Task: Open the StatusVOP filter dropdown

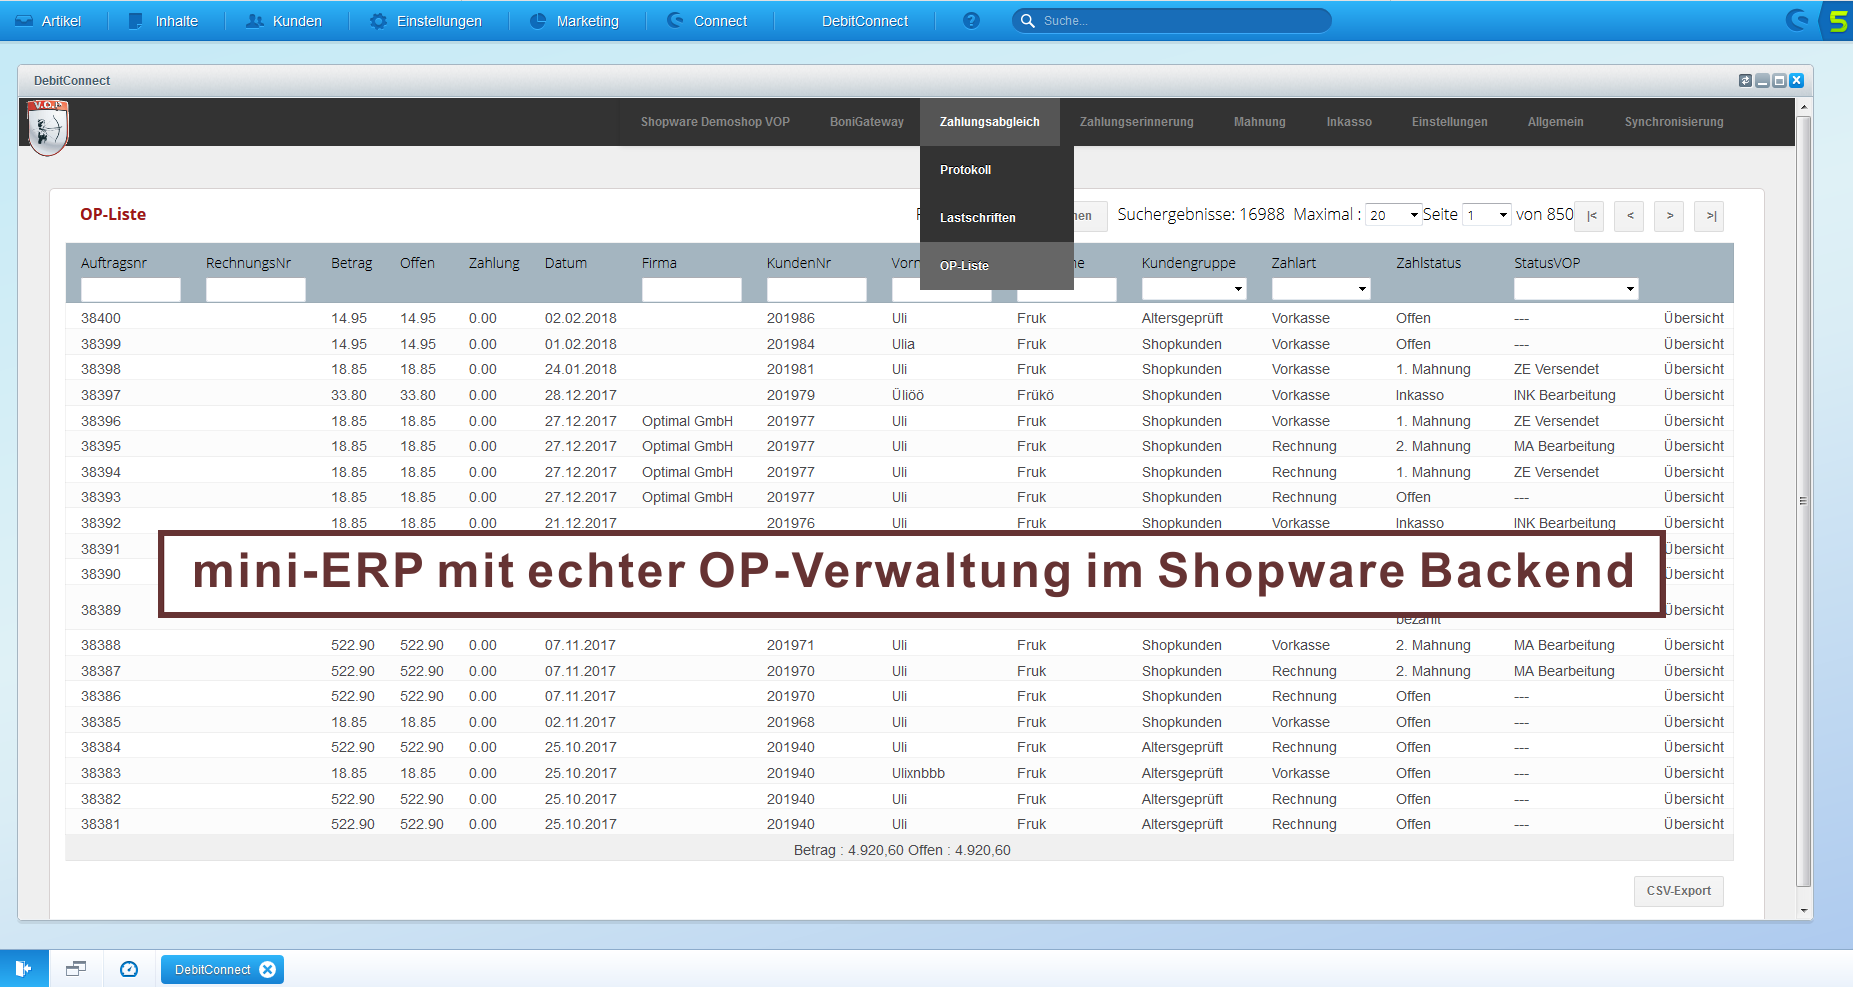Action: (1576, 289)
